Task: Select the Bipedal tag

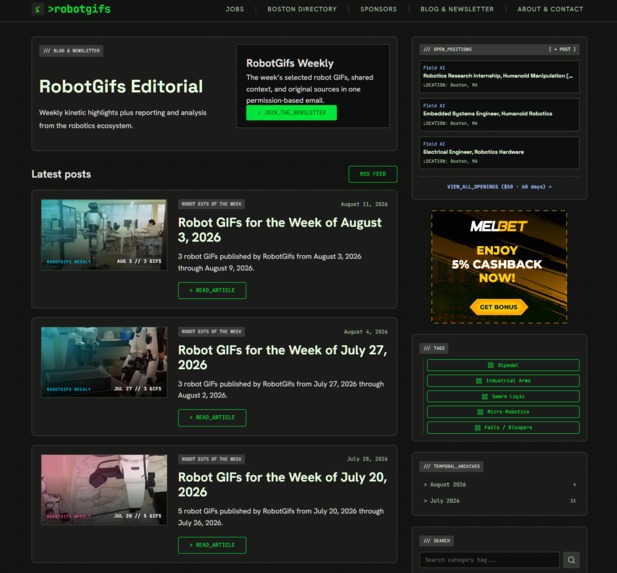Action: [503, 365]
